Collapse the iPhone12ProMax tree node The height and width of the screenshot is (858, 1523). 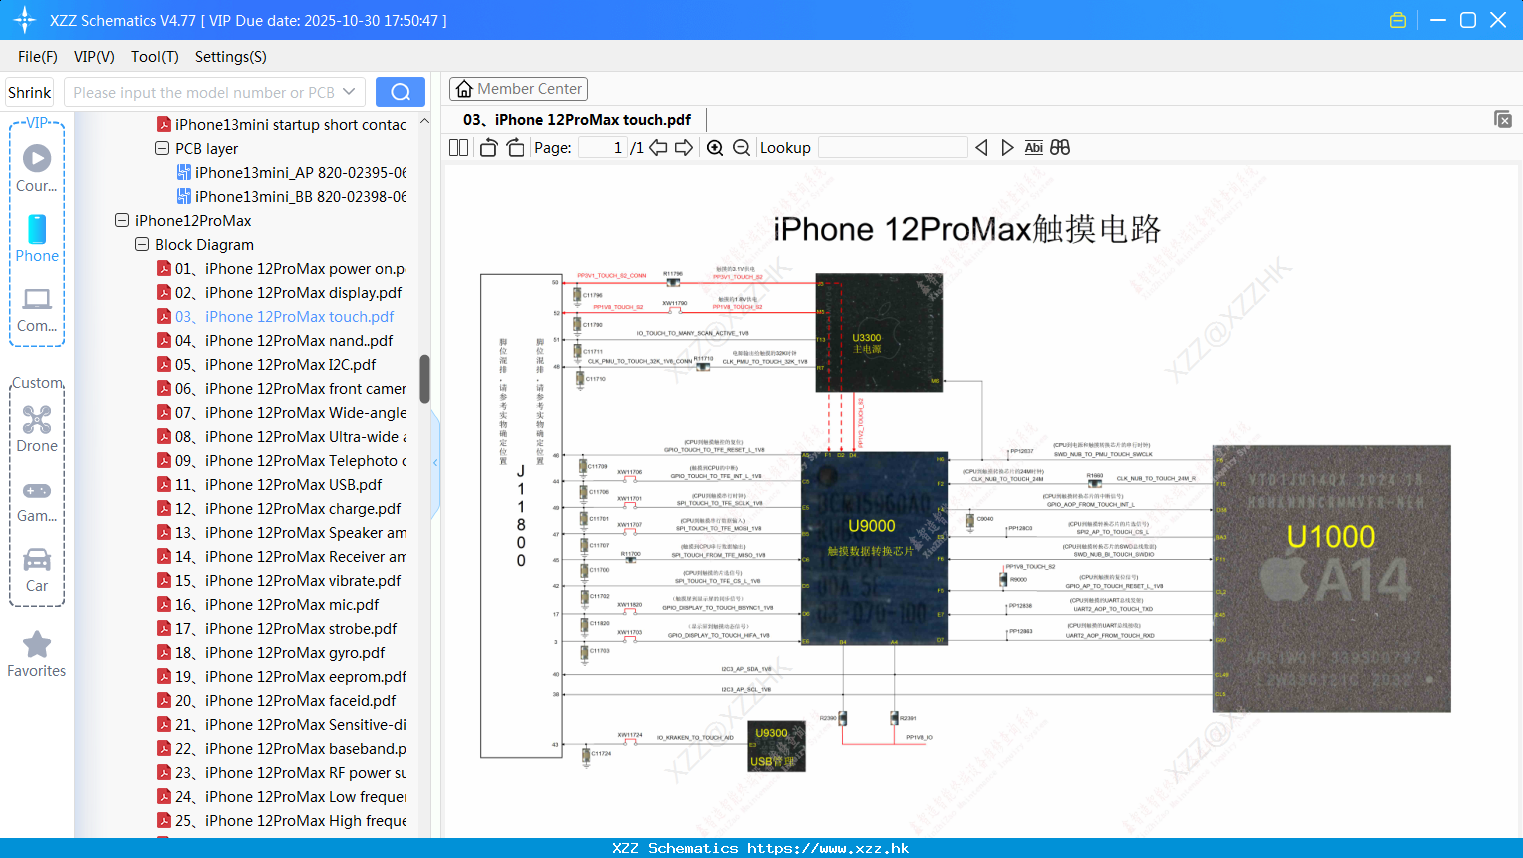[122, 220]
